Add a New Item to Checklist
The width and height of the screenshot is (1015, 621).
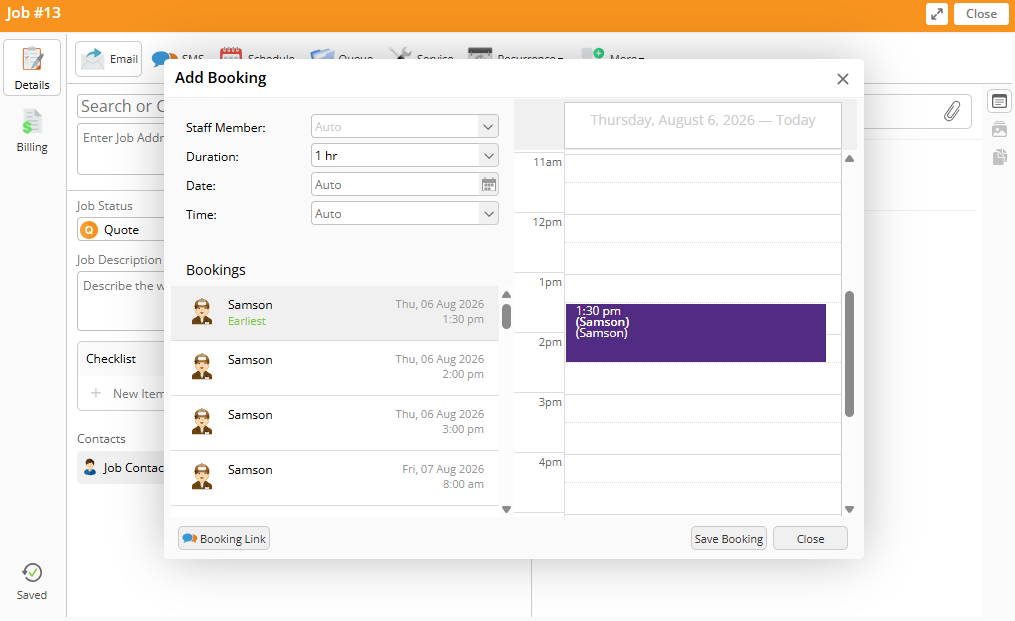pyautogui.click(x=128, y=394)
